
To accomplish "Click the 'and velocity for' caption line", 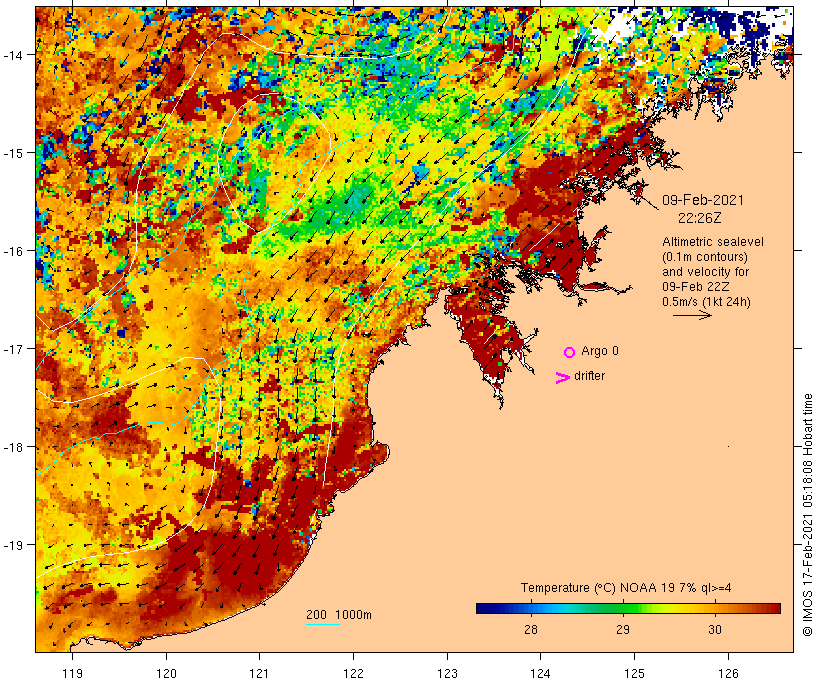I will click(x=705, y=272).
